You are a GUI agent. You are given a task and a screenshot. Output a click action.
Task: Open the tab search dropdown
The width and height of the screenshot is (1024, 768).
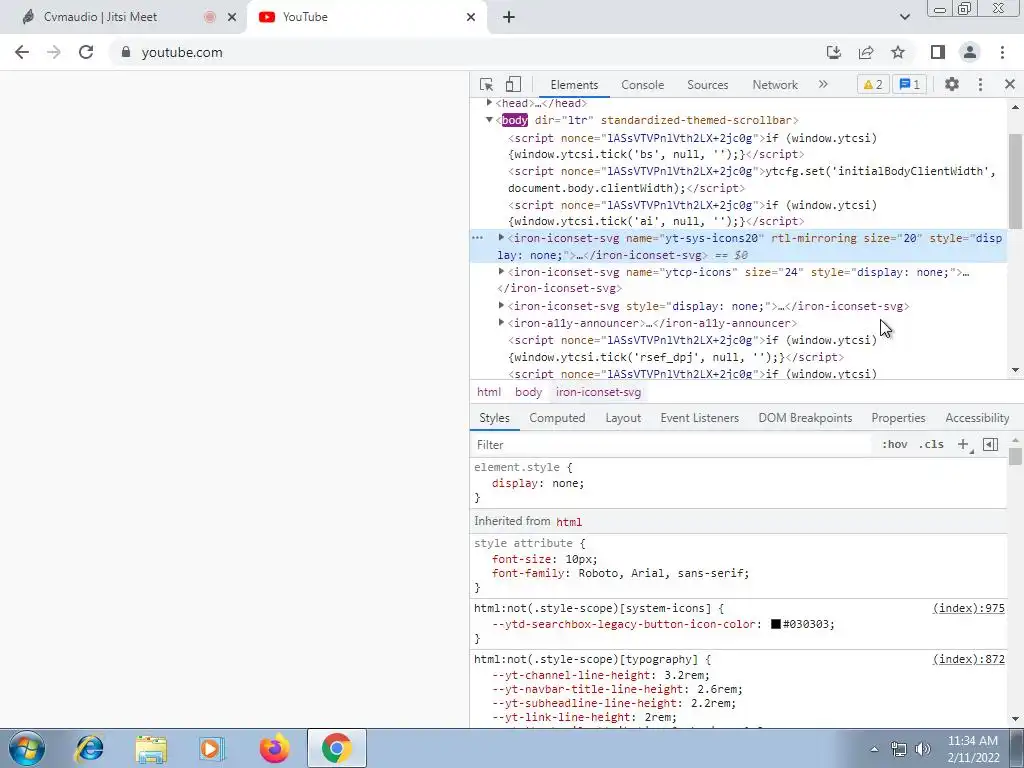point(904,17)
